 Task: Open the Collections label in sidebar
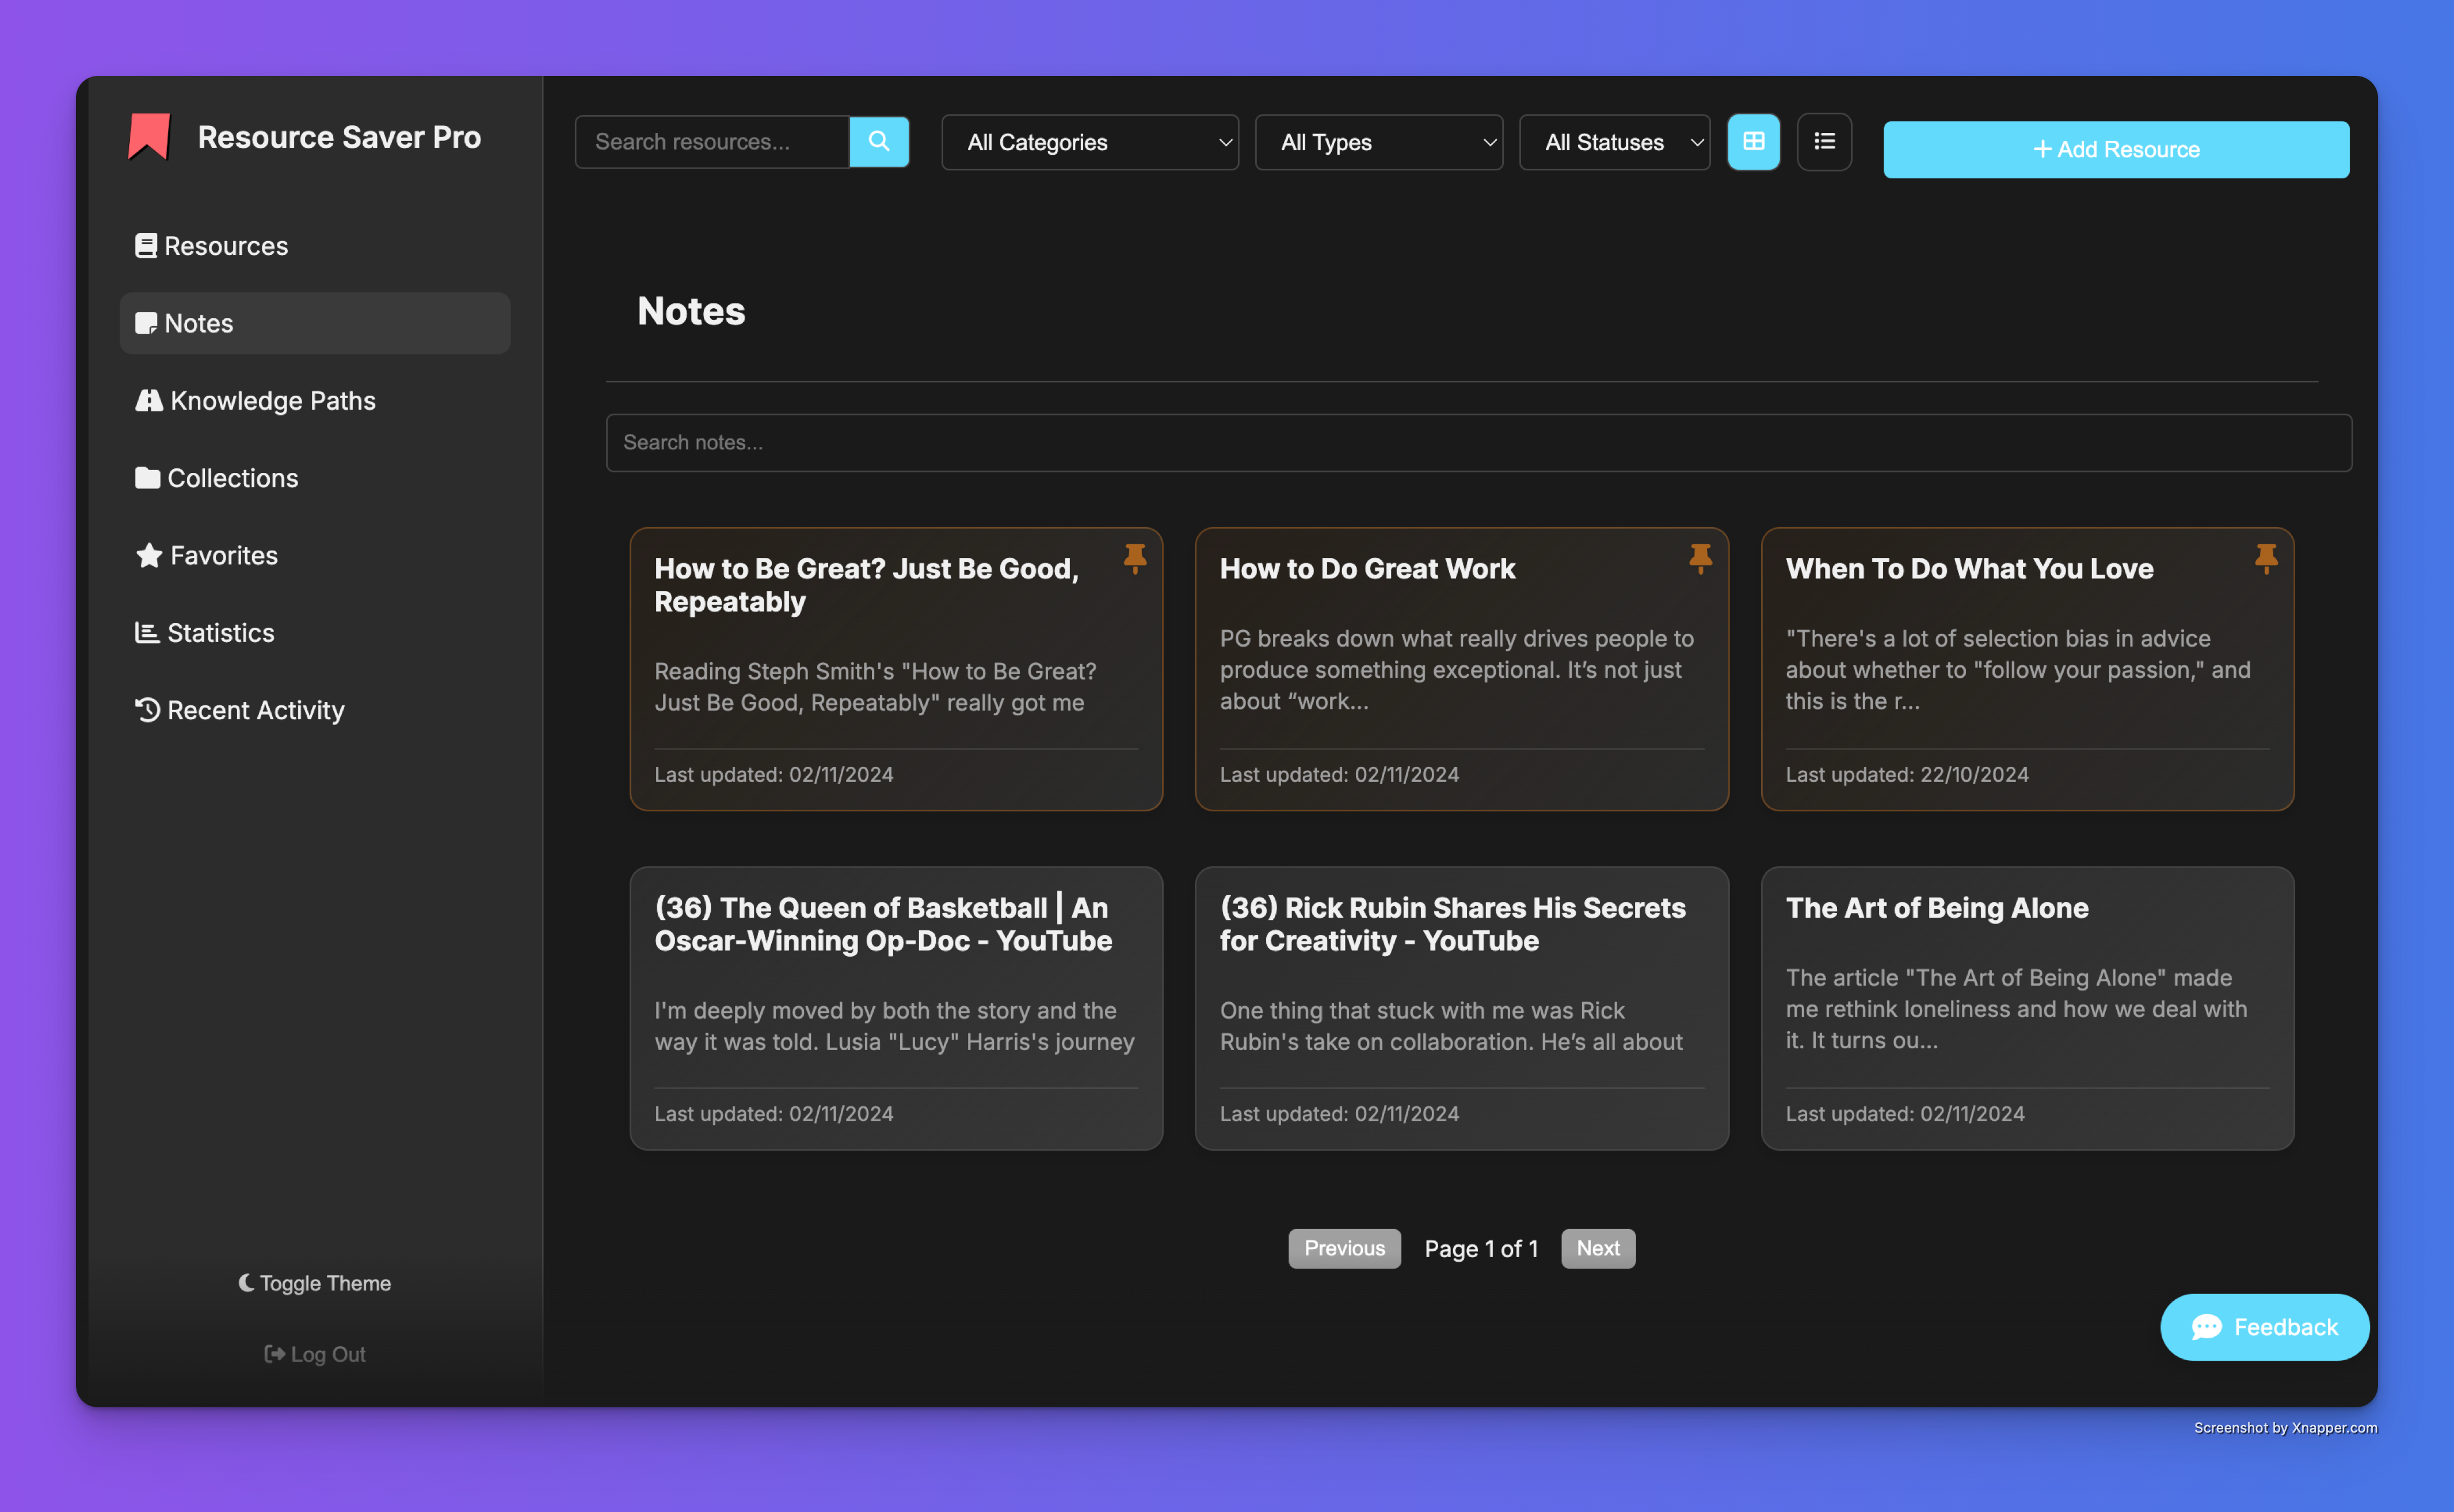[x=233, y=478]
